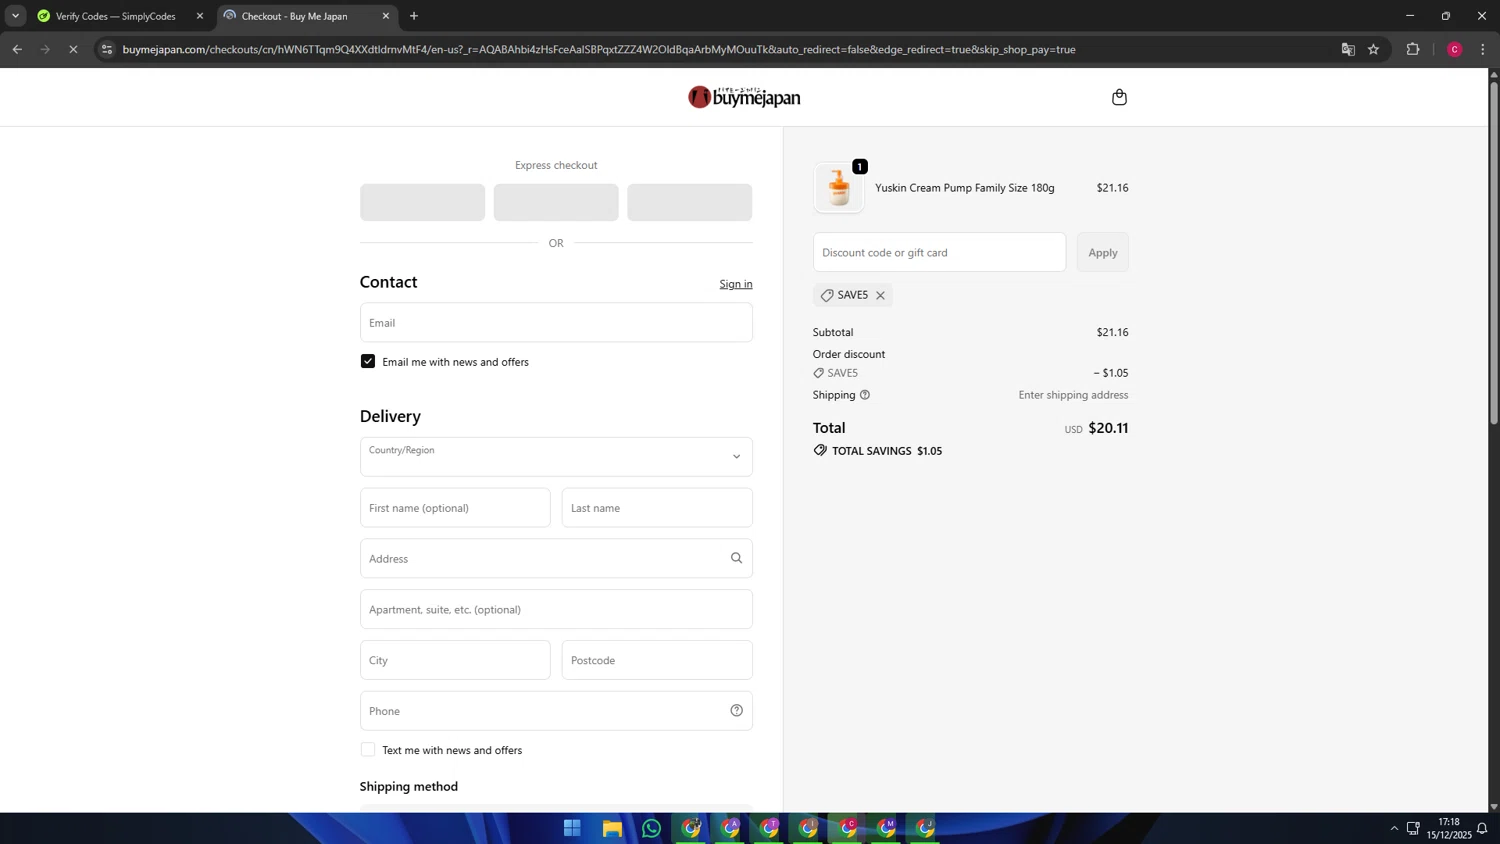Click the Yuskin Cream Pump Family Size text

click(965, 188)
